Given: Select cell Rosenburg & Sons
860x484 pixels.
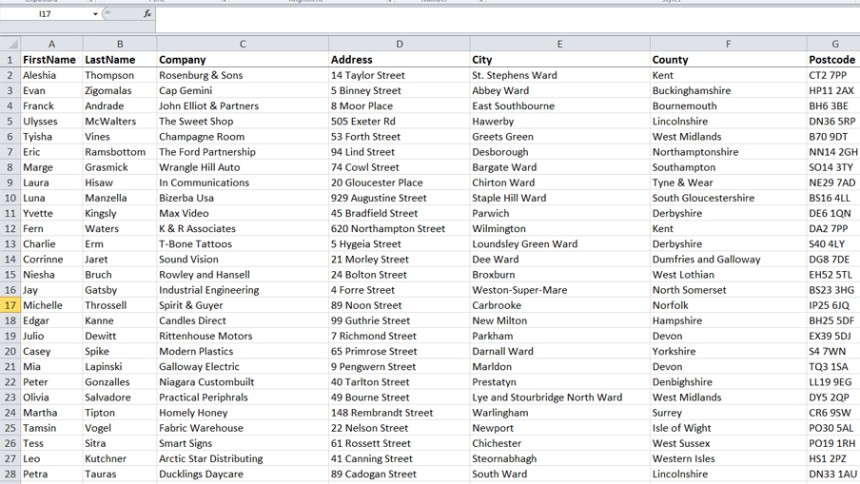Looking at the screenshot, I should point(242,75).
